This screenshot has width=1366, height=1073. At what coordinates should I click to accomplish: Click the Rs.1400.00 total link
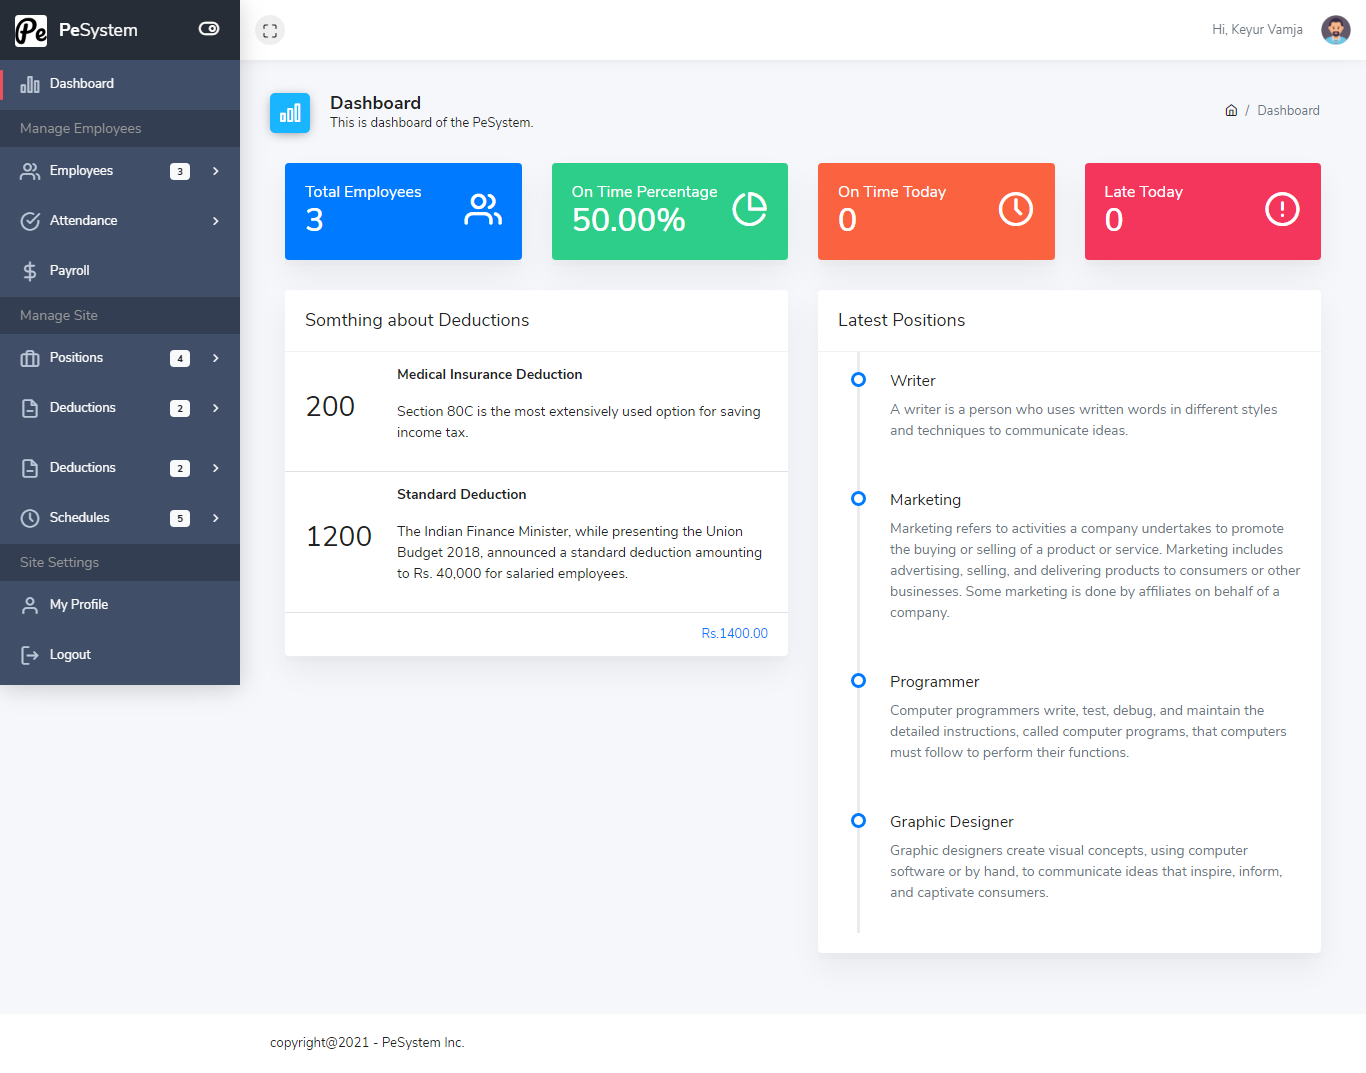point(735,633)
